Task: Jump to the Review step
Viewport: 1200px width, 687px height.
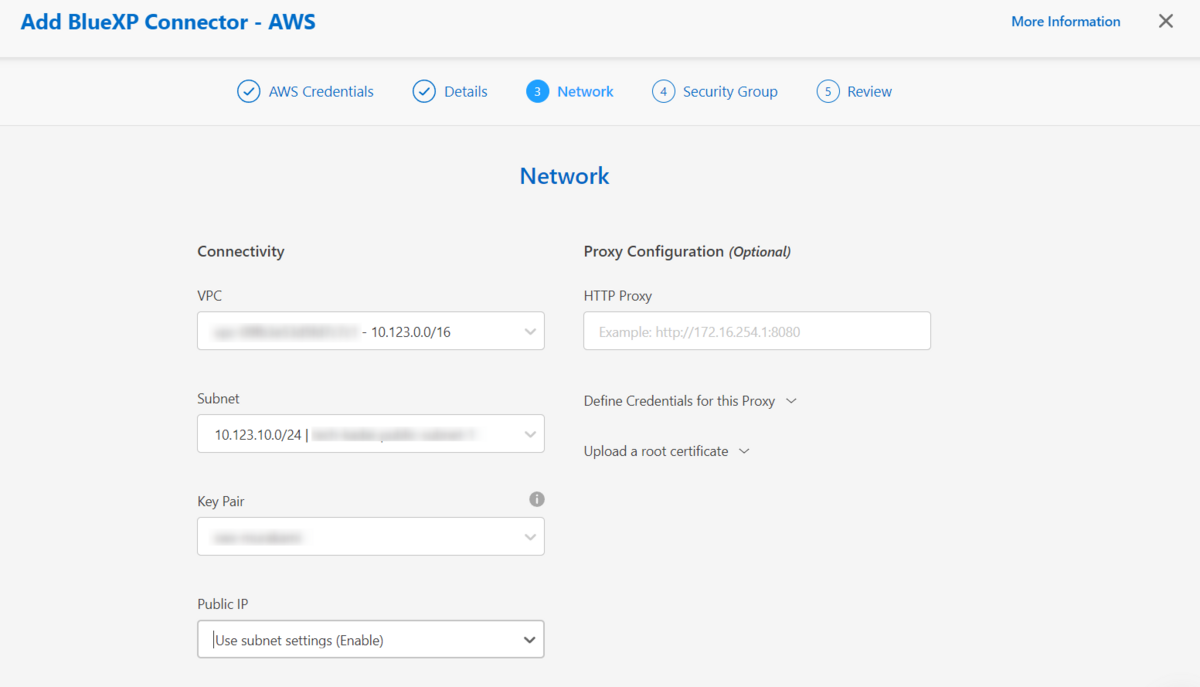Action: pyautogui.click(x=869, y=91)
